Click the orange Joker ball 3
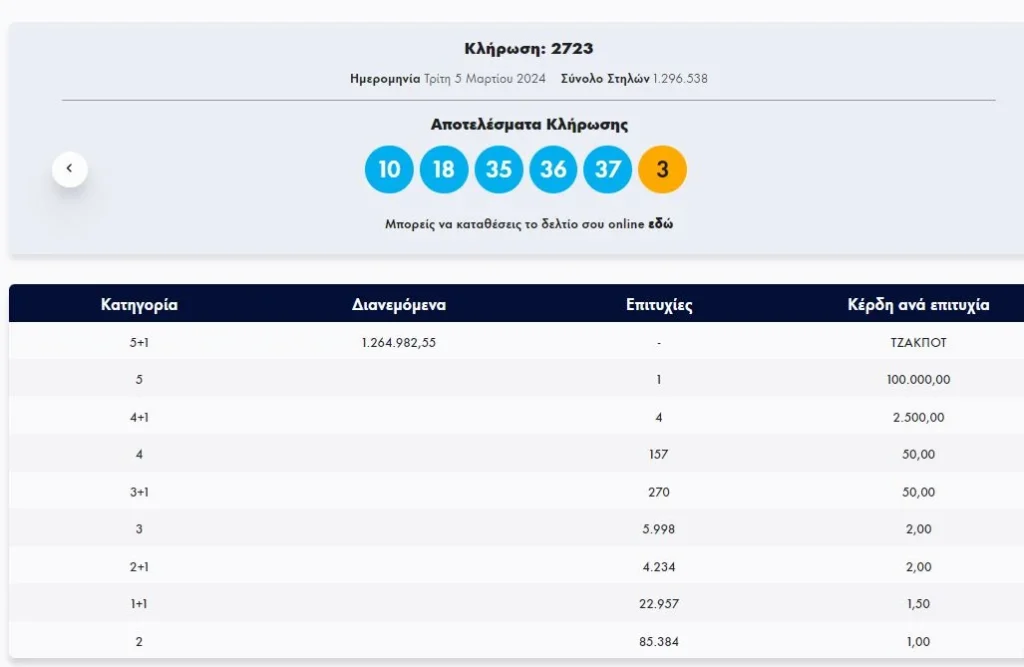This screenshot has height=667, width=1024. [x=662, y=169]
